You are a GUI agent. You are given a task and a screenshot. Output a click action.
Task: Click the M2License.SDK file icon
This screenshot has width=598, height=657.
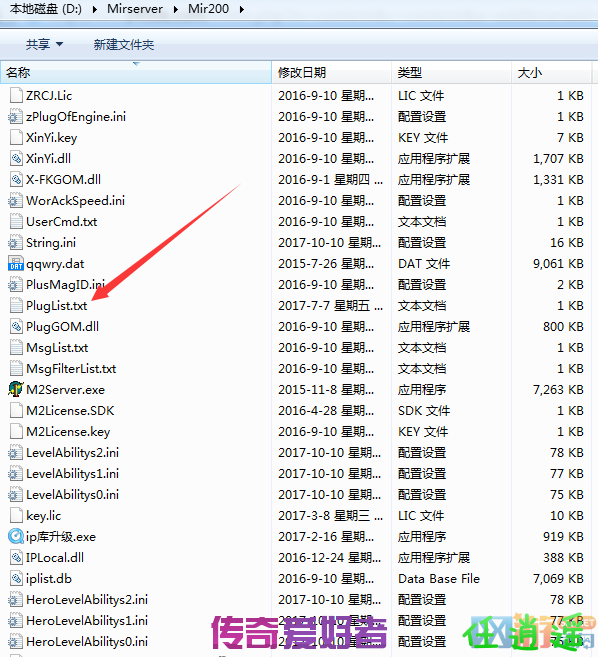[x=16, y=410]
